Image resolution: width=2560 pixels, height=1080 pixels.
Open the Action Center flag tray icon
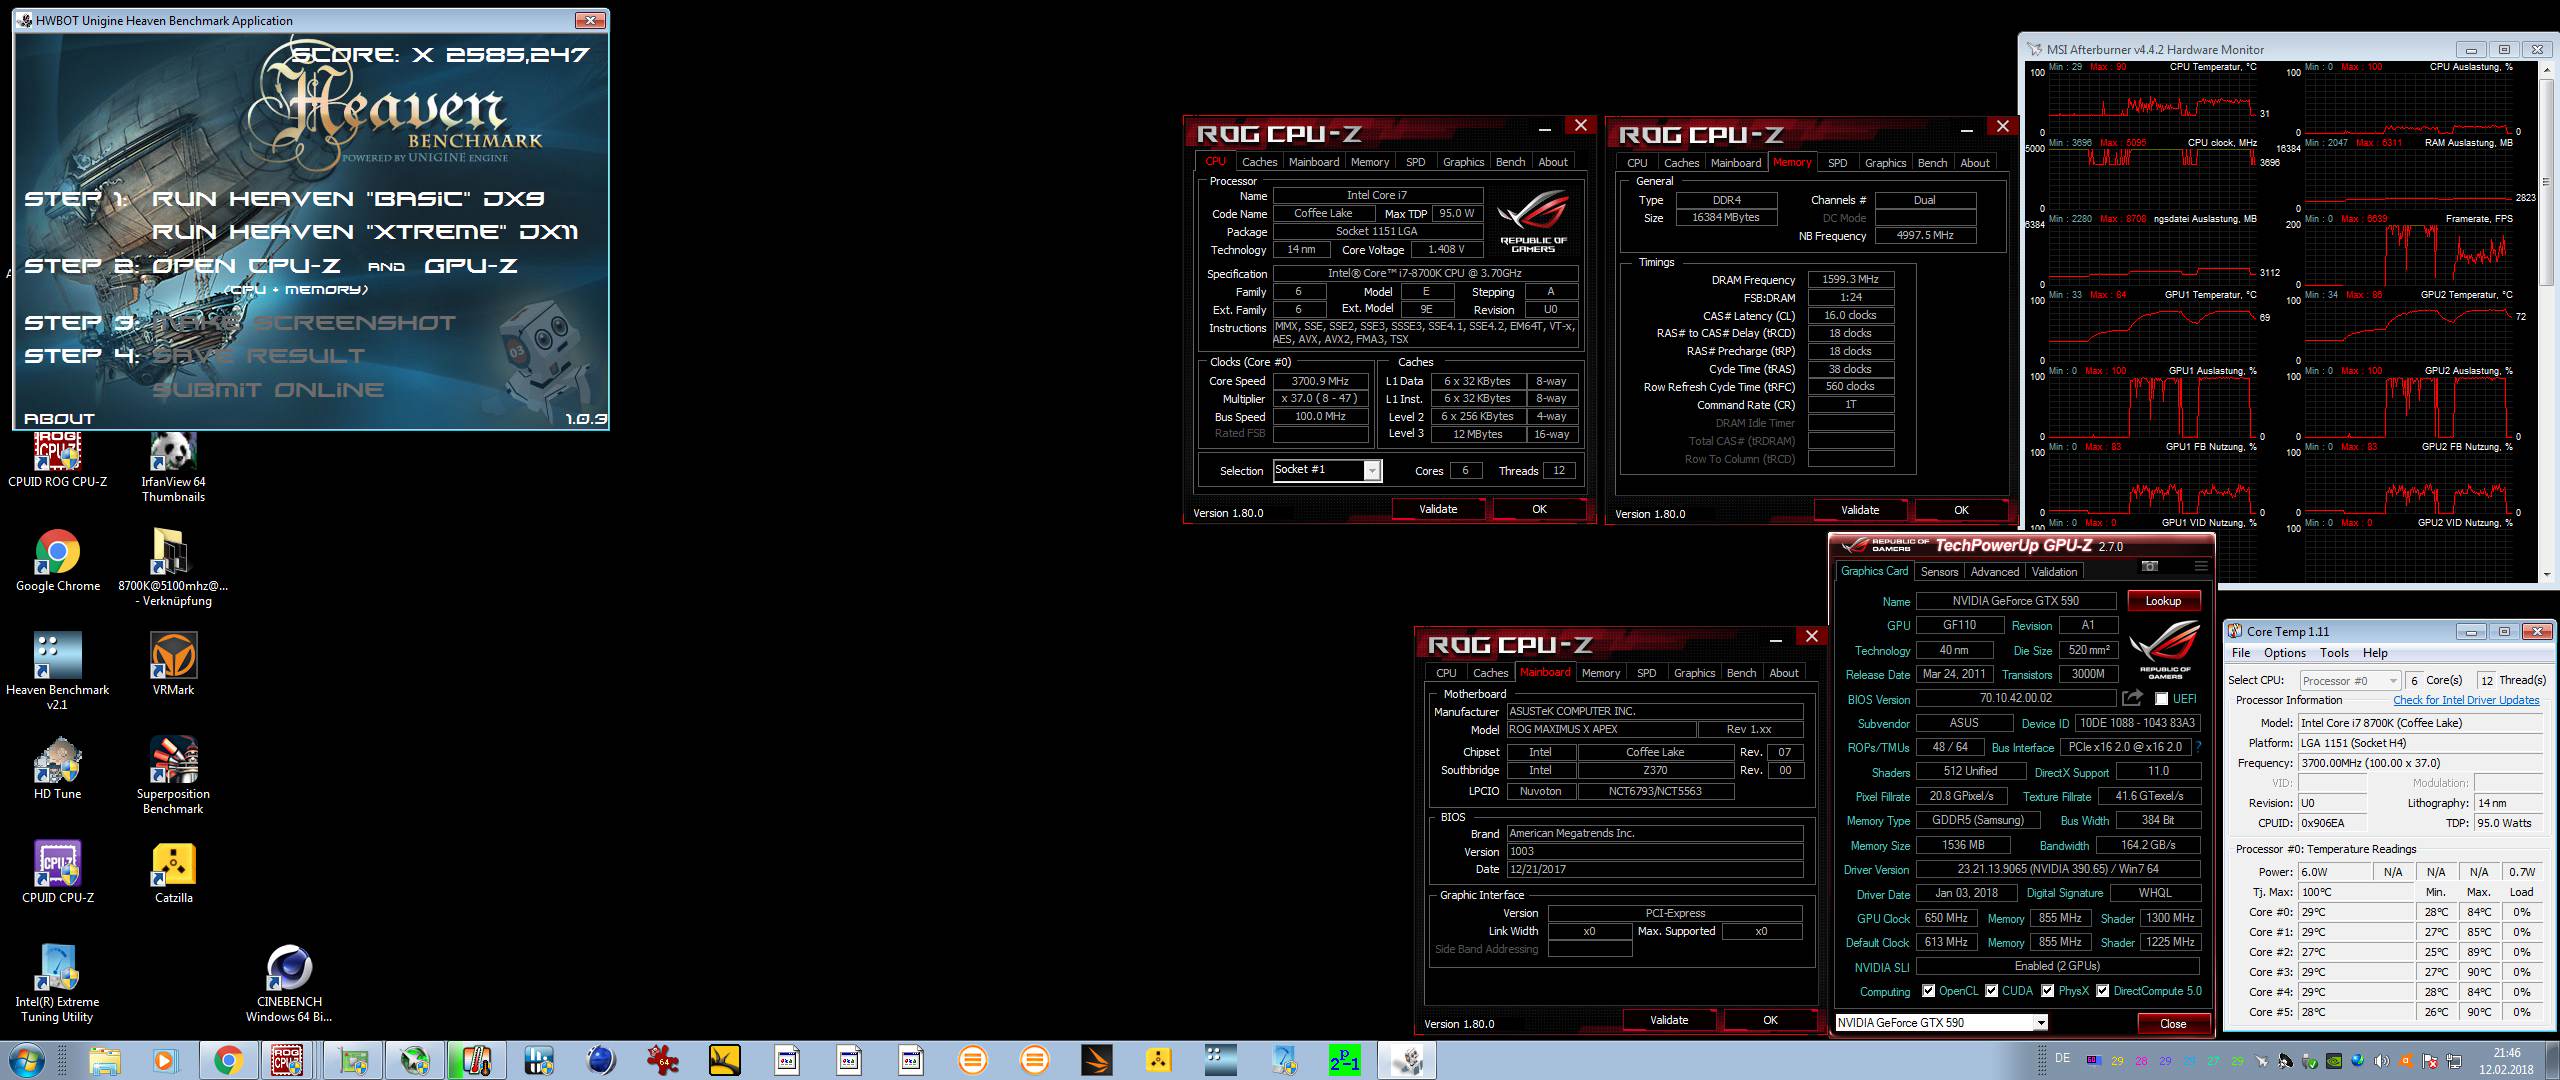(2429, 1061)
